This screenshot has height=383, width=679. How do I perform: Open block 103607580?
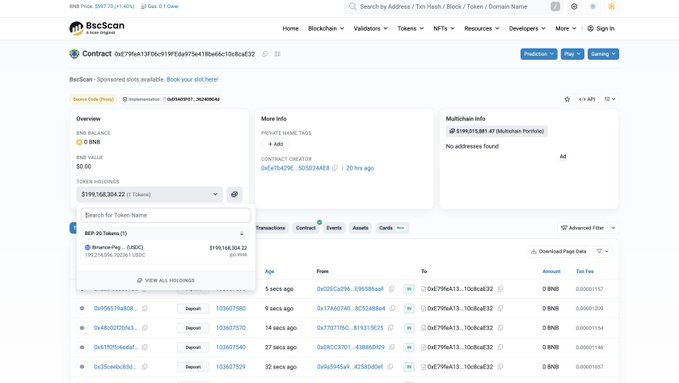[231, 308]
